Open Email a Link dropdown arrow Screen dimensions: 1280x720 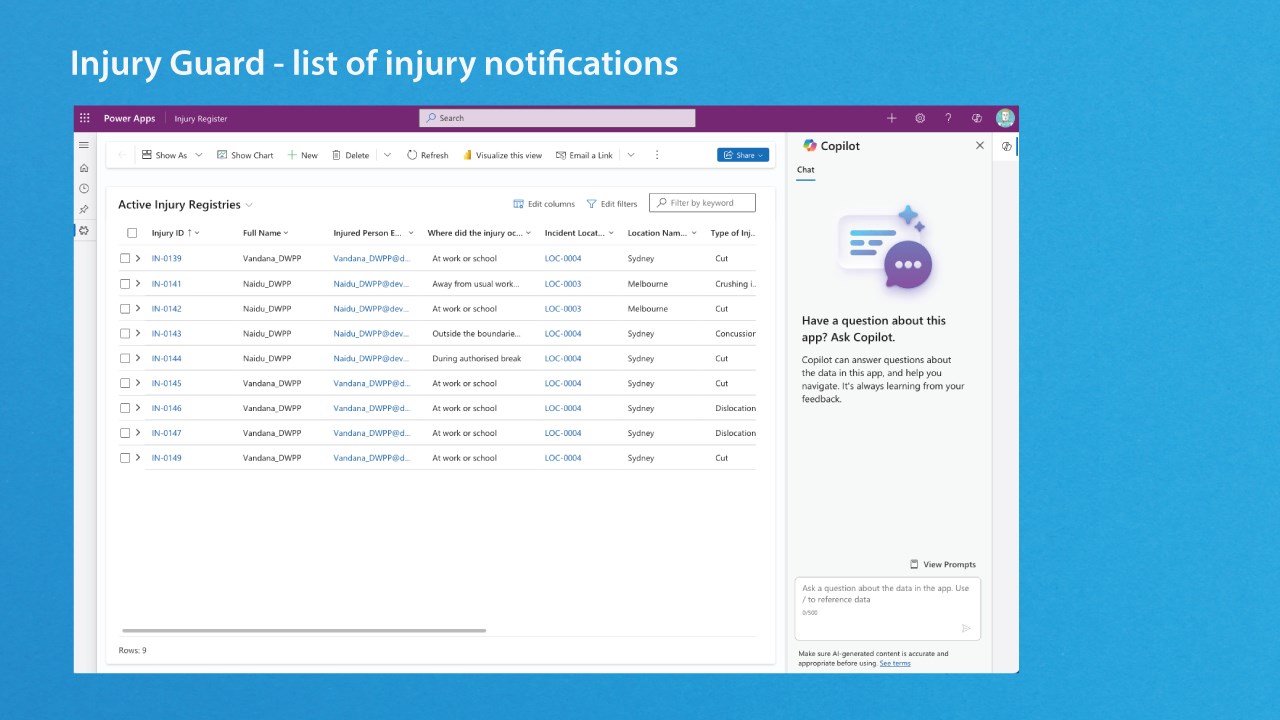631,155
